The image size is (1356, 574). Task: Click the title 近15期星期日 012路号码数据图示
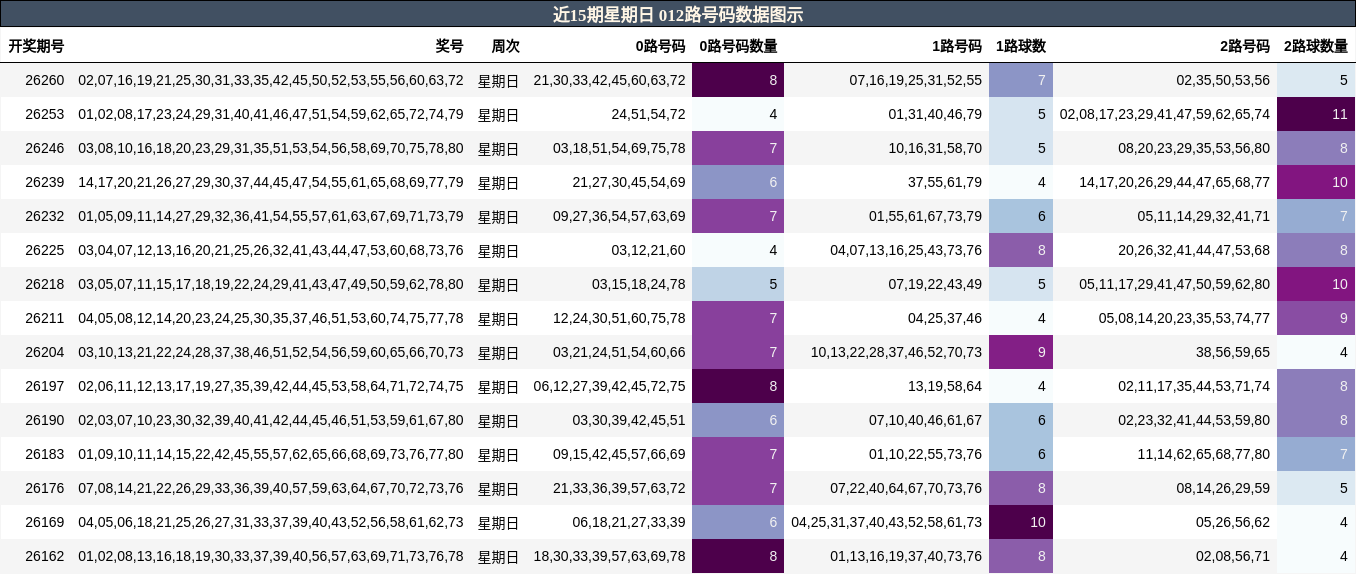pyautogui.click(x=678, y=14)
